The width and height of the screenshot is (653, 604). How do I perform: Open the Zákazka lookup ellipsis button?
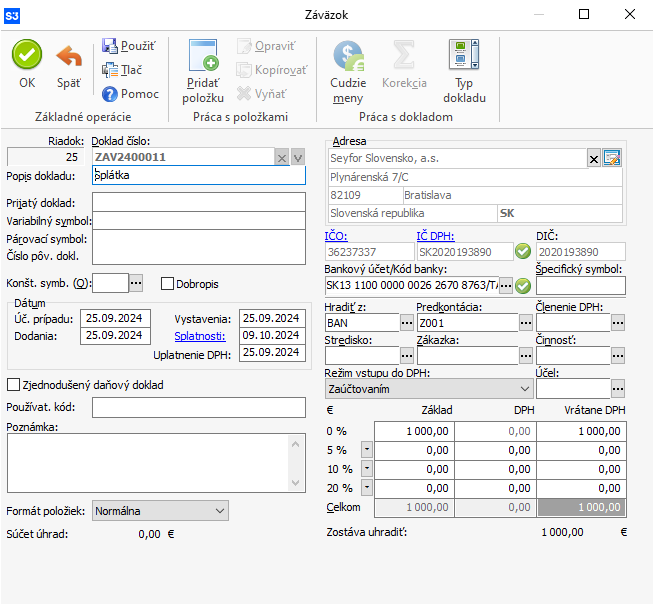tap(526, 356)
